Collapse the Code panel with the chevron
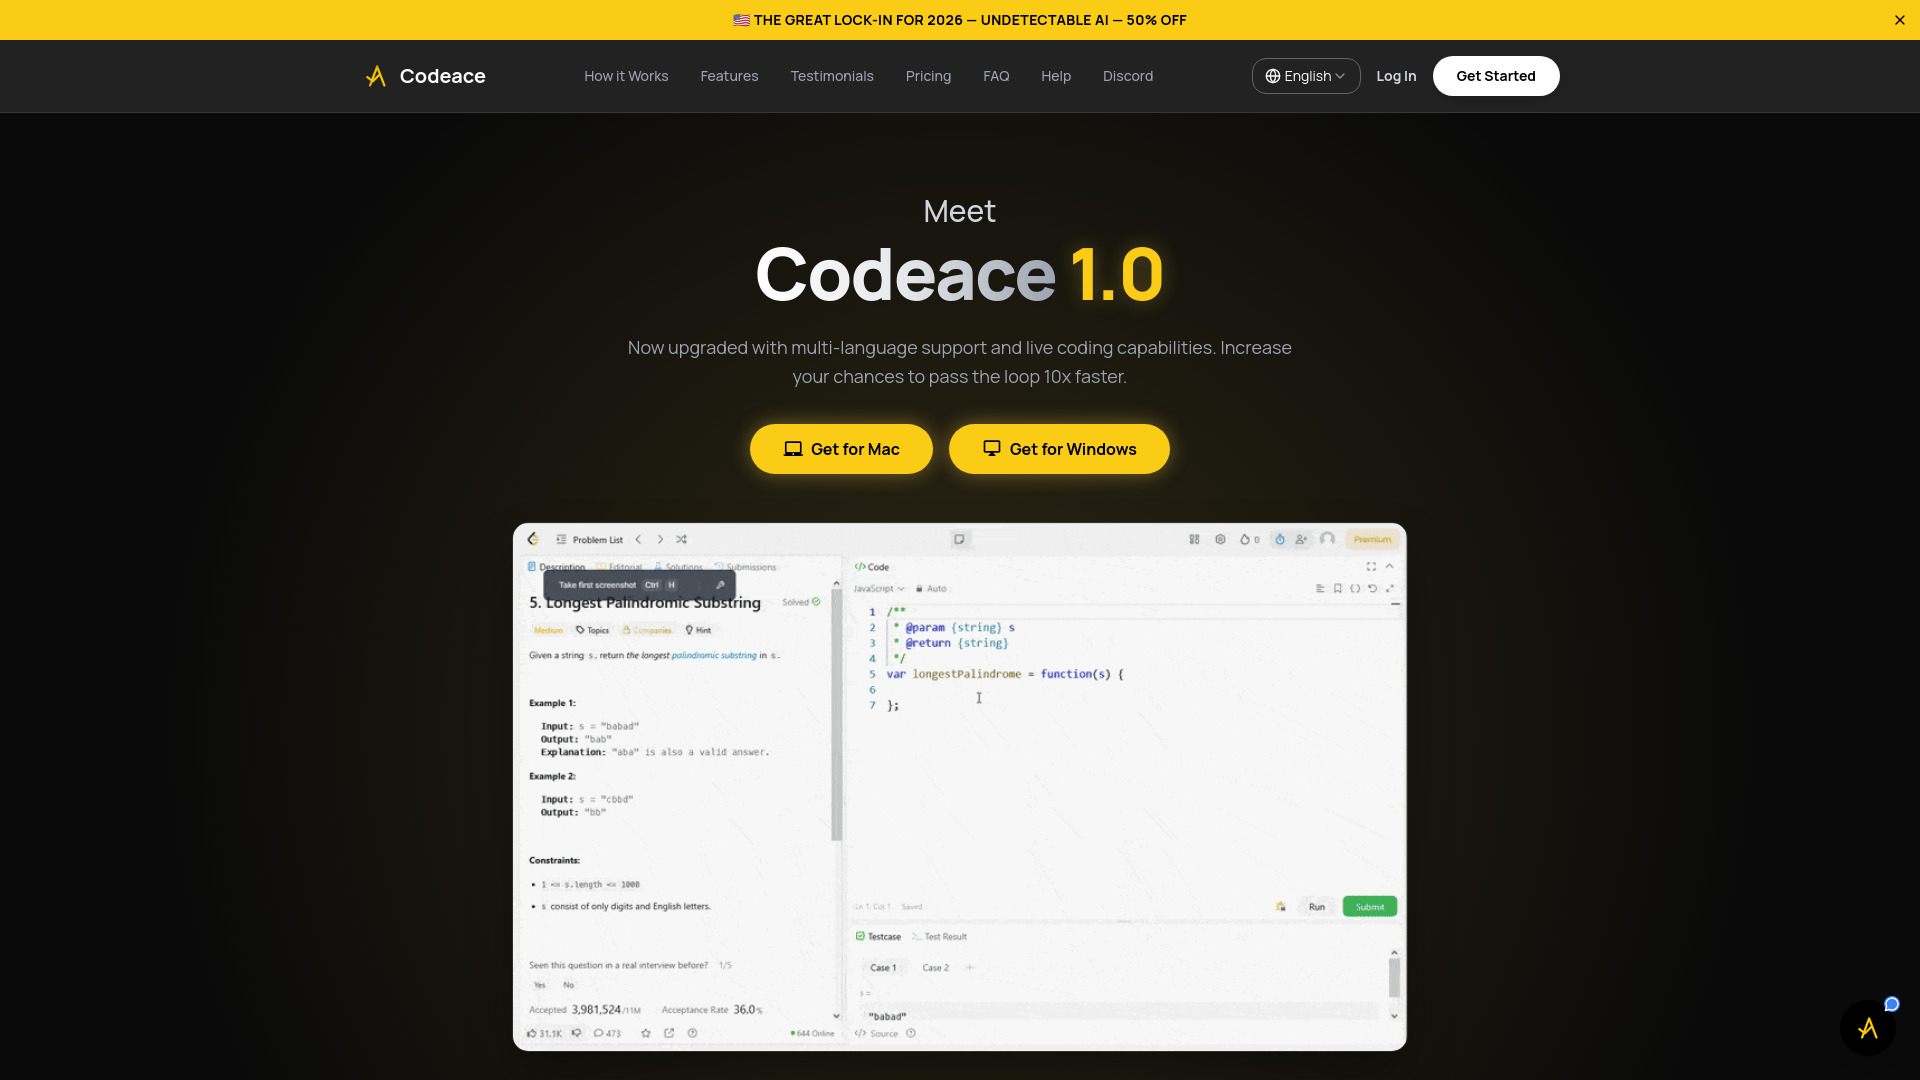This screenshot has width=1920, height=1080. pyautogui.click(x=1391, y=566)
